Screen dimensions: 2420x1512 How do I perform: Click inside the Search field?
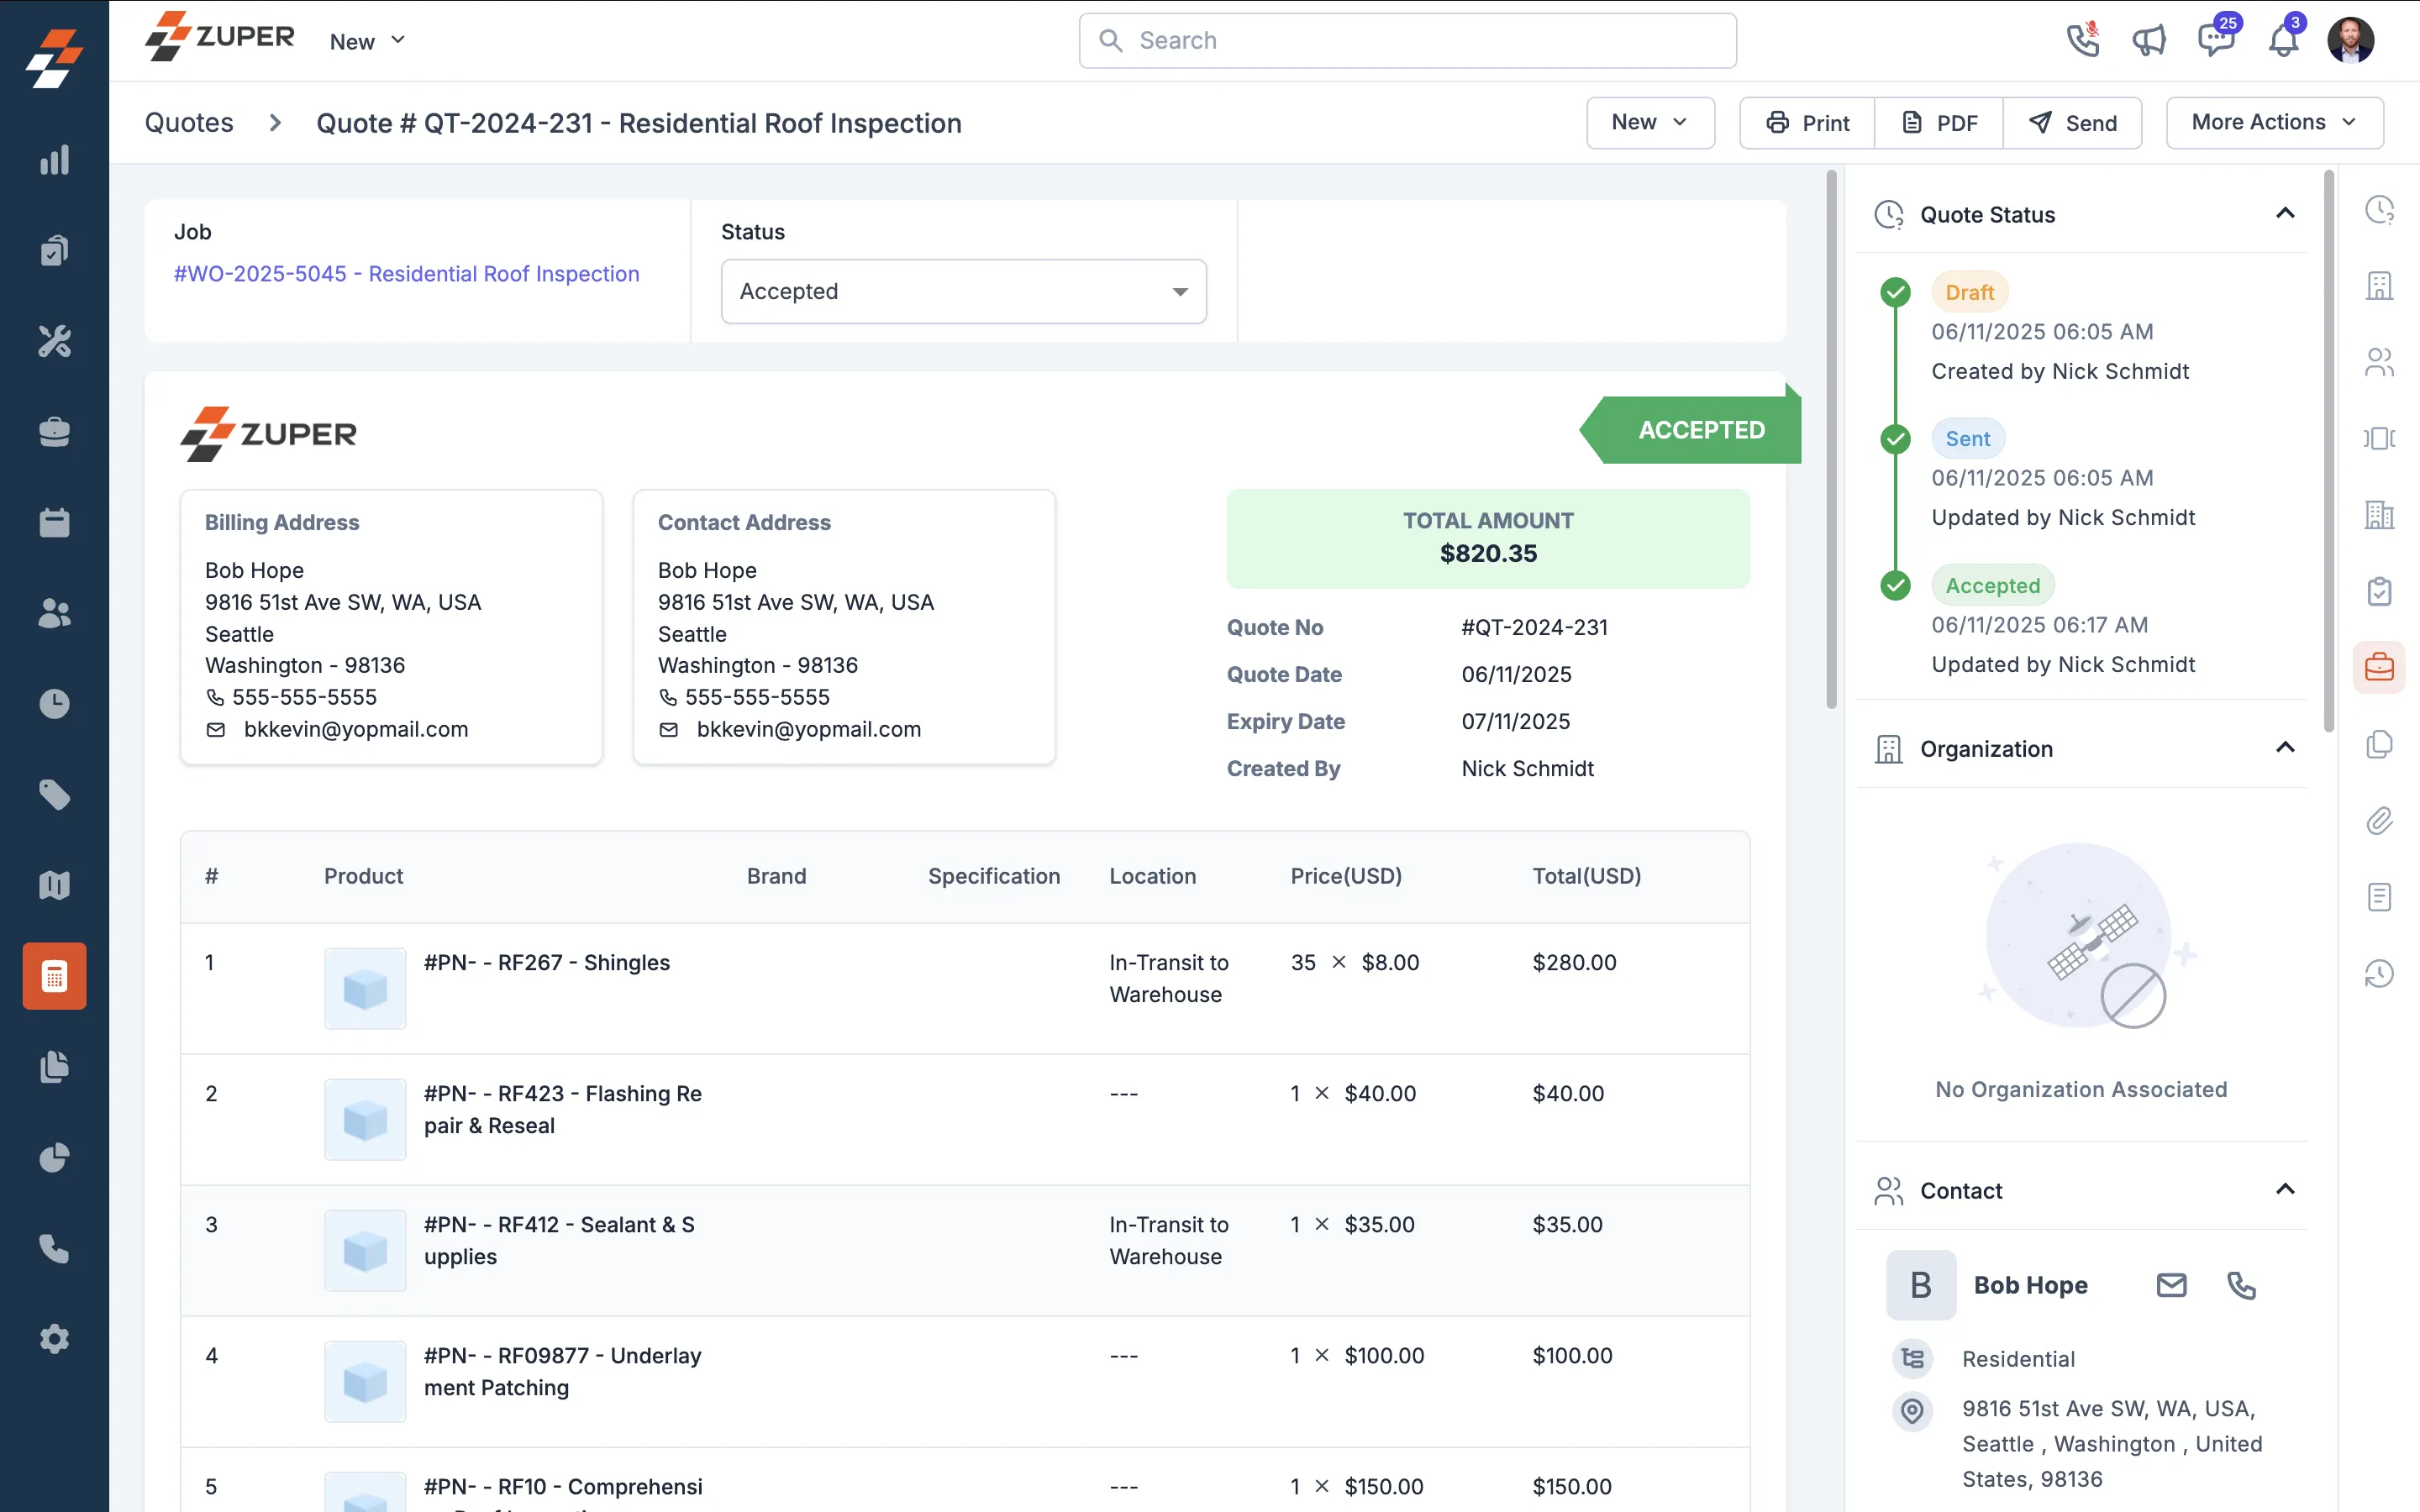pyautogui.click(x=1407, y=41)
